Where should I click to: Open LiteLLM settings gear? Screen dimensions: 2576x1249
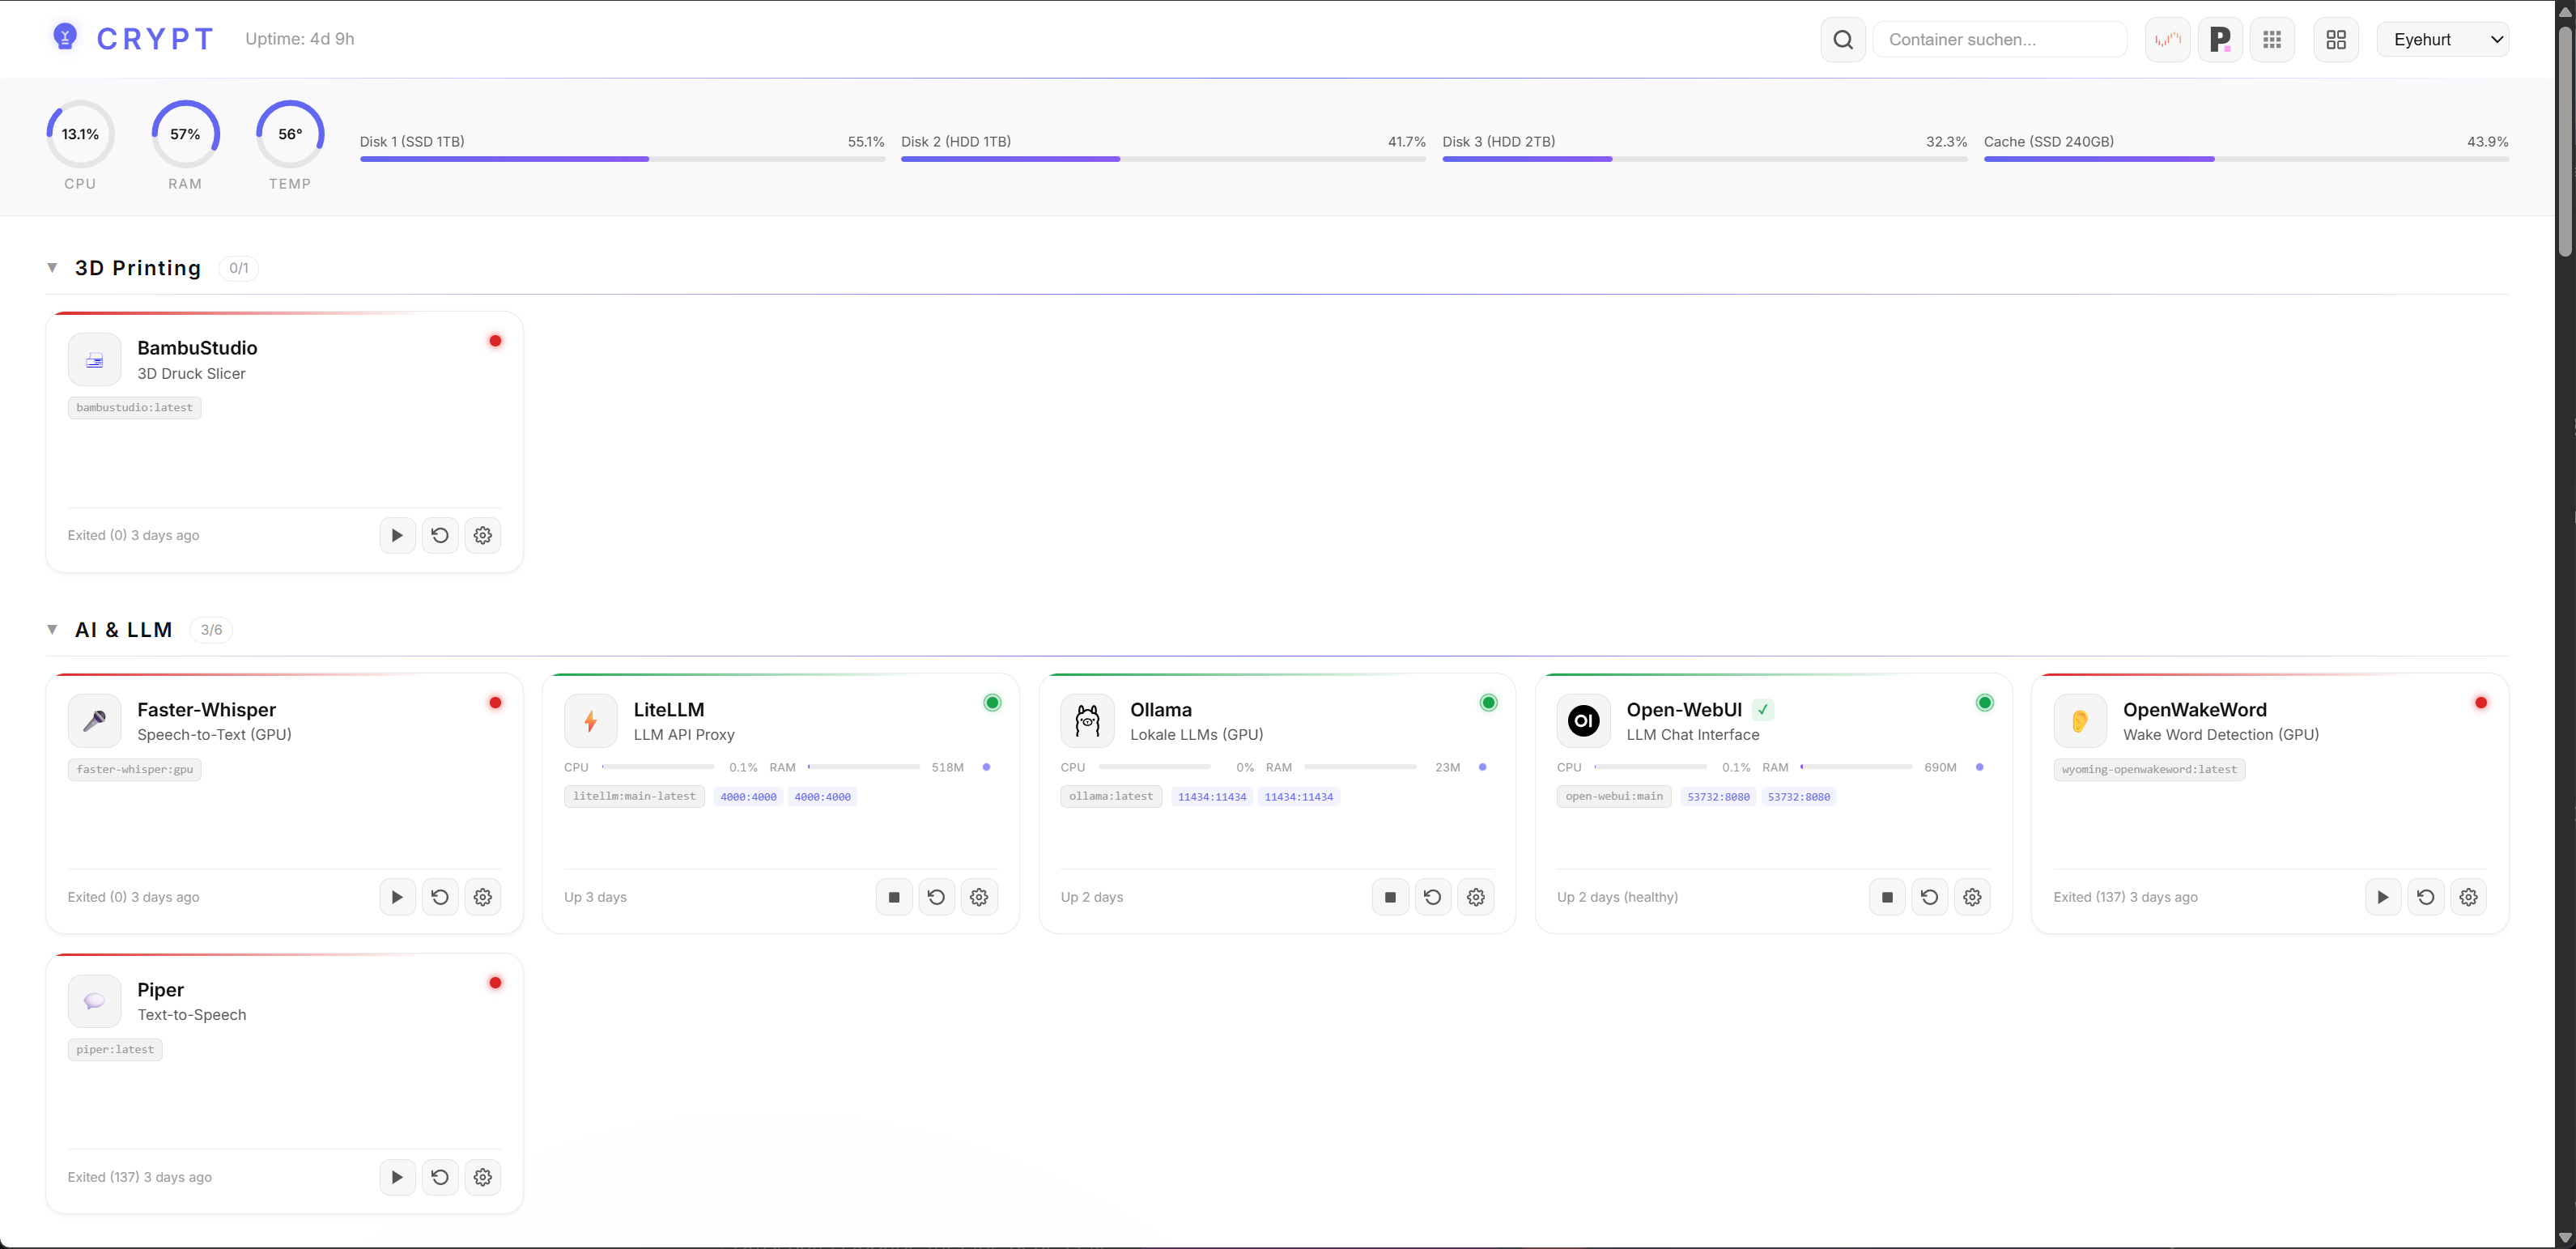tap(979, 897)
